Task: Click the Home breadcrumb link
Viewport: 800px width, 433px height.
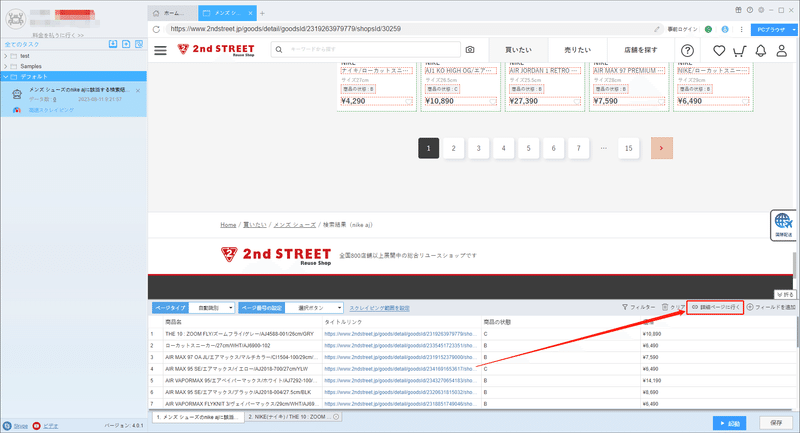Action: (x=228, y=225)
